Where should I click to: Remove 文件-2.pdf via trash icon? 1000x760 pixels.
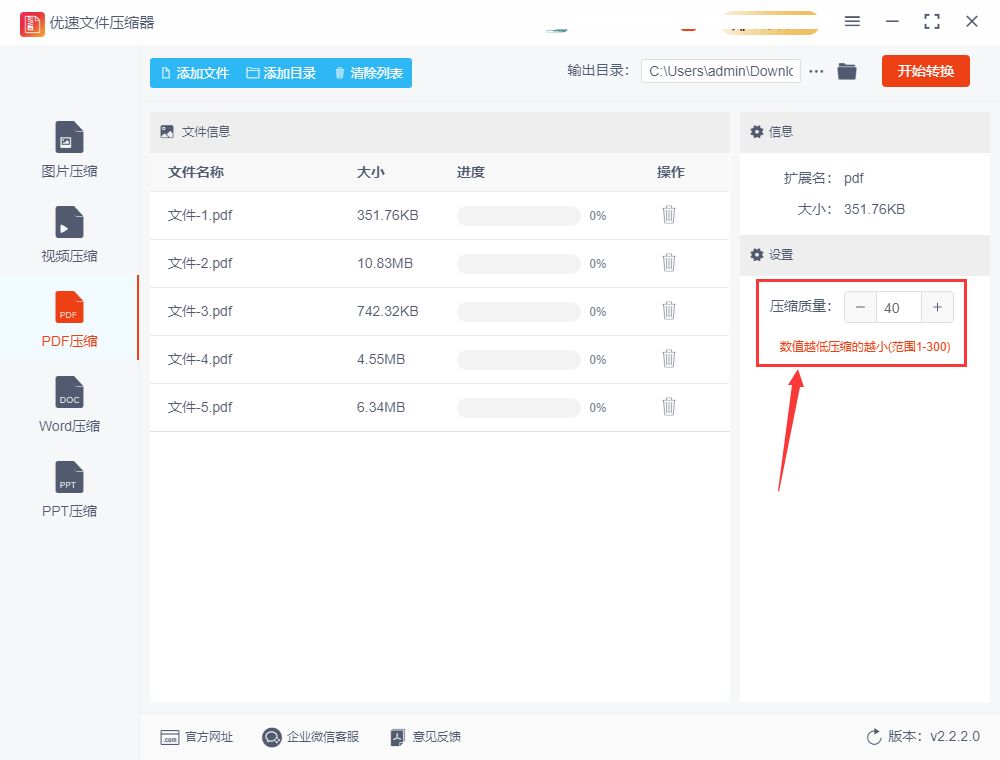(x=668, y=263)
